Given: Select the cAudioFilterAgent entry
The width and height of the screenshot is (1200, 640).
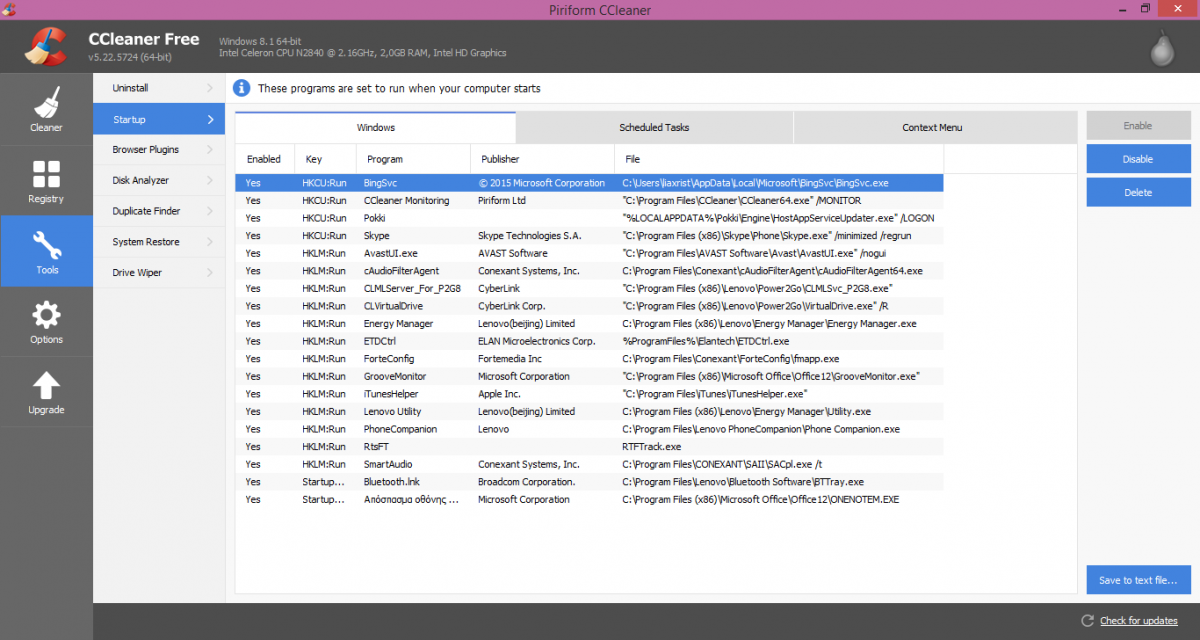Looking at the screenshot, I should point(589,271).
